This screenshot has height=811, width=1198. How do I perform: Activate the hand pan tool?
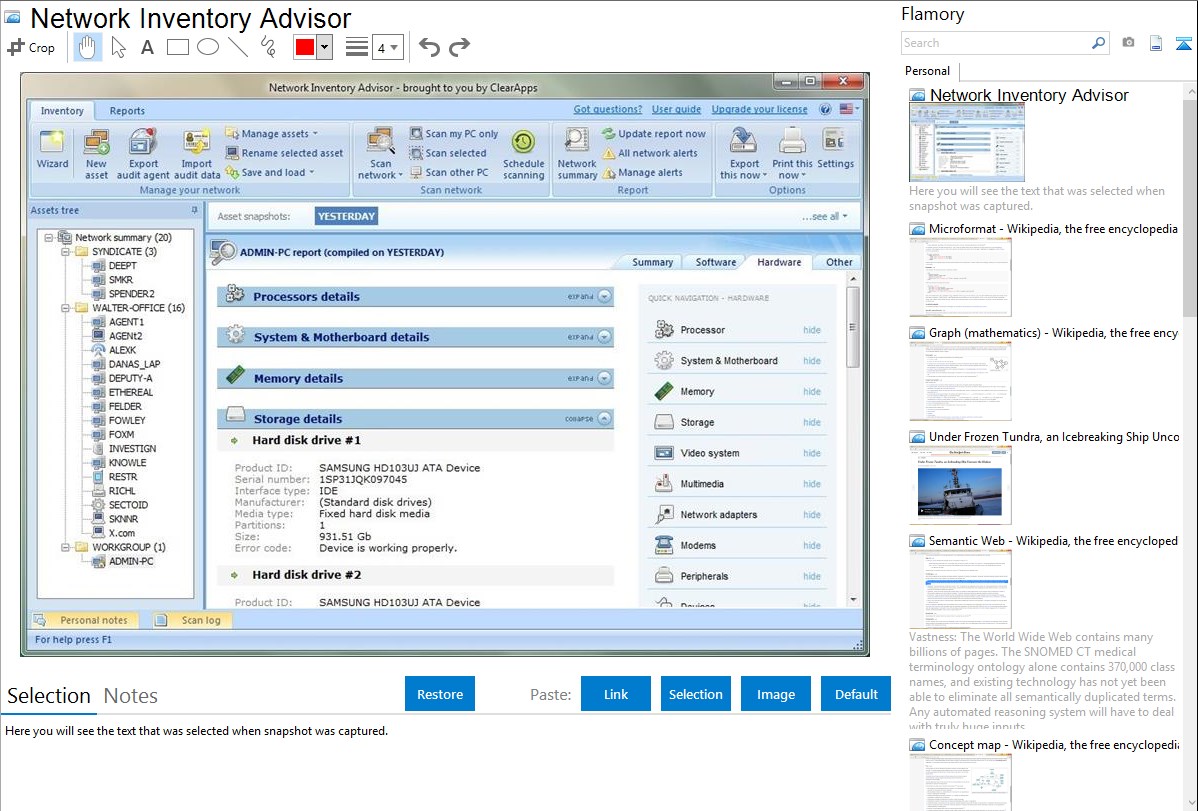(x=87, y=47)
